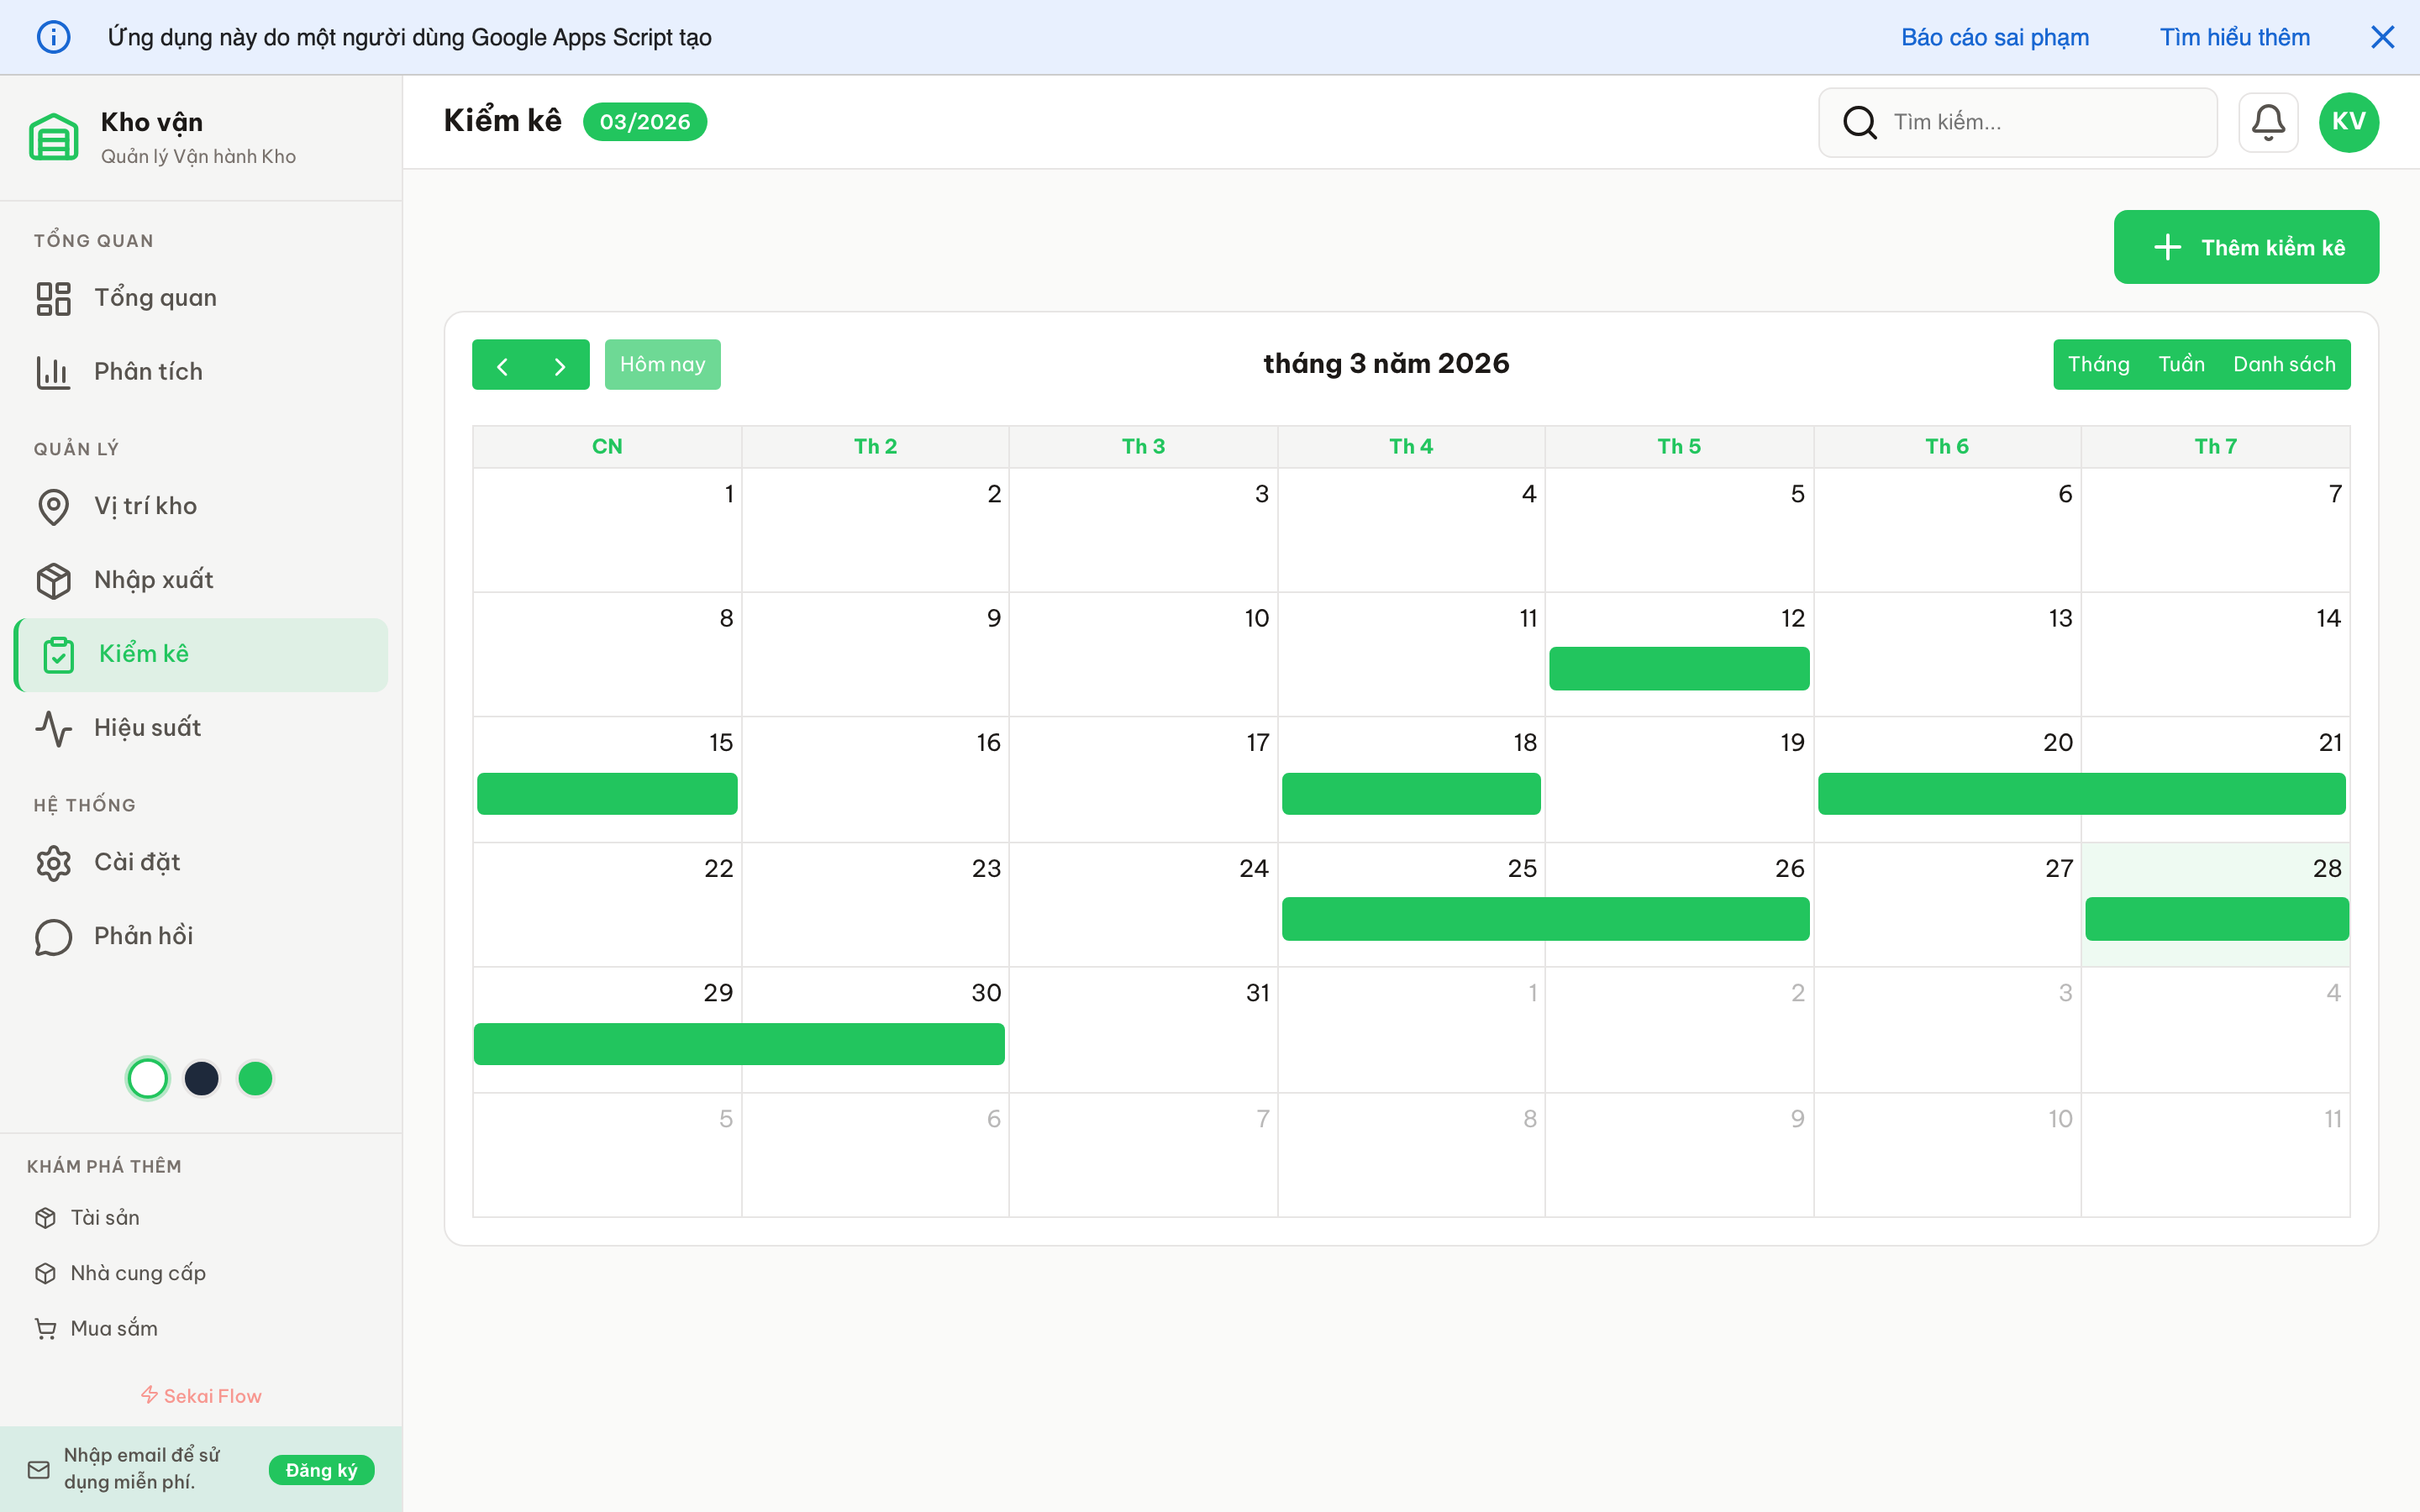
Task: Select the Nhập xuất box icon
Action: coord(54,580)
